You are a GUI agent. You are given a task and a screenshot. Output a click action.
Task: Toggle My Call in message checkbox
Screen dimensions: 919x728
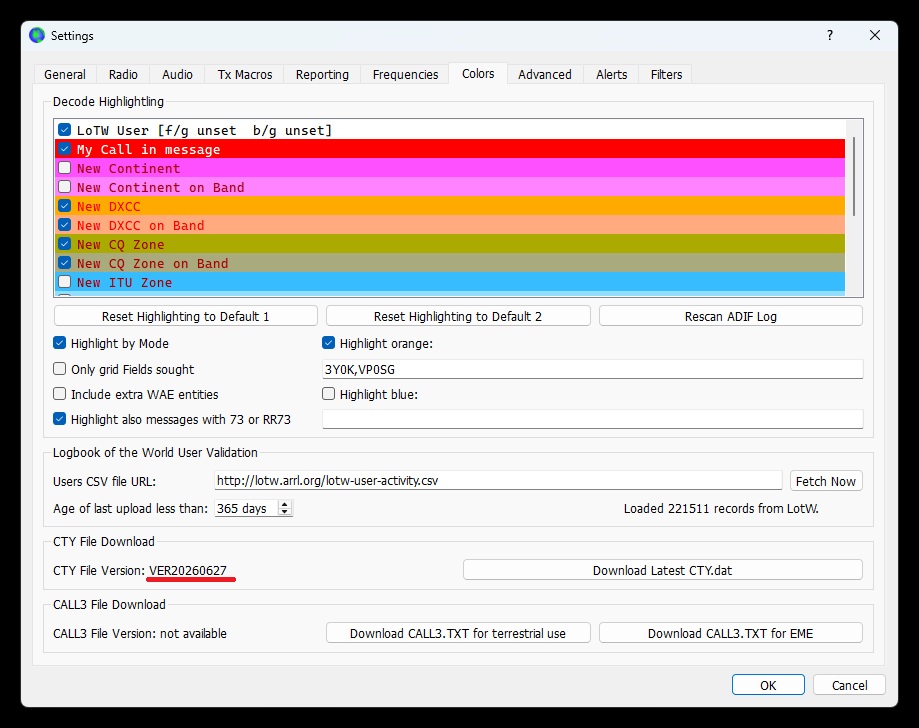pyautogui.click(x=64, y=149)
